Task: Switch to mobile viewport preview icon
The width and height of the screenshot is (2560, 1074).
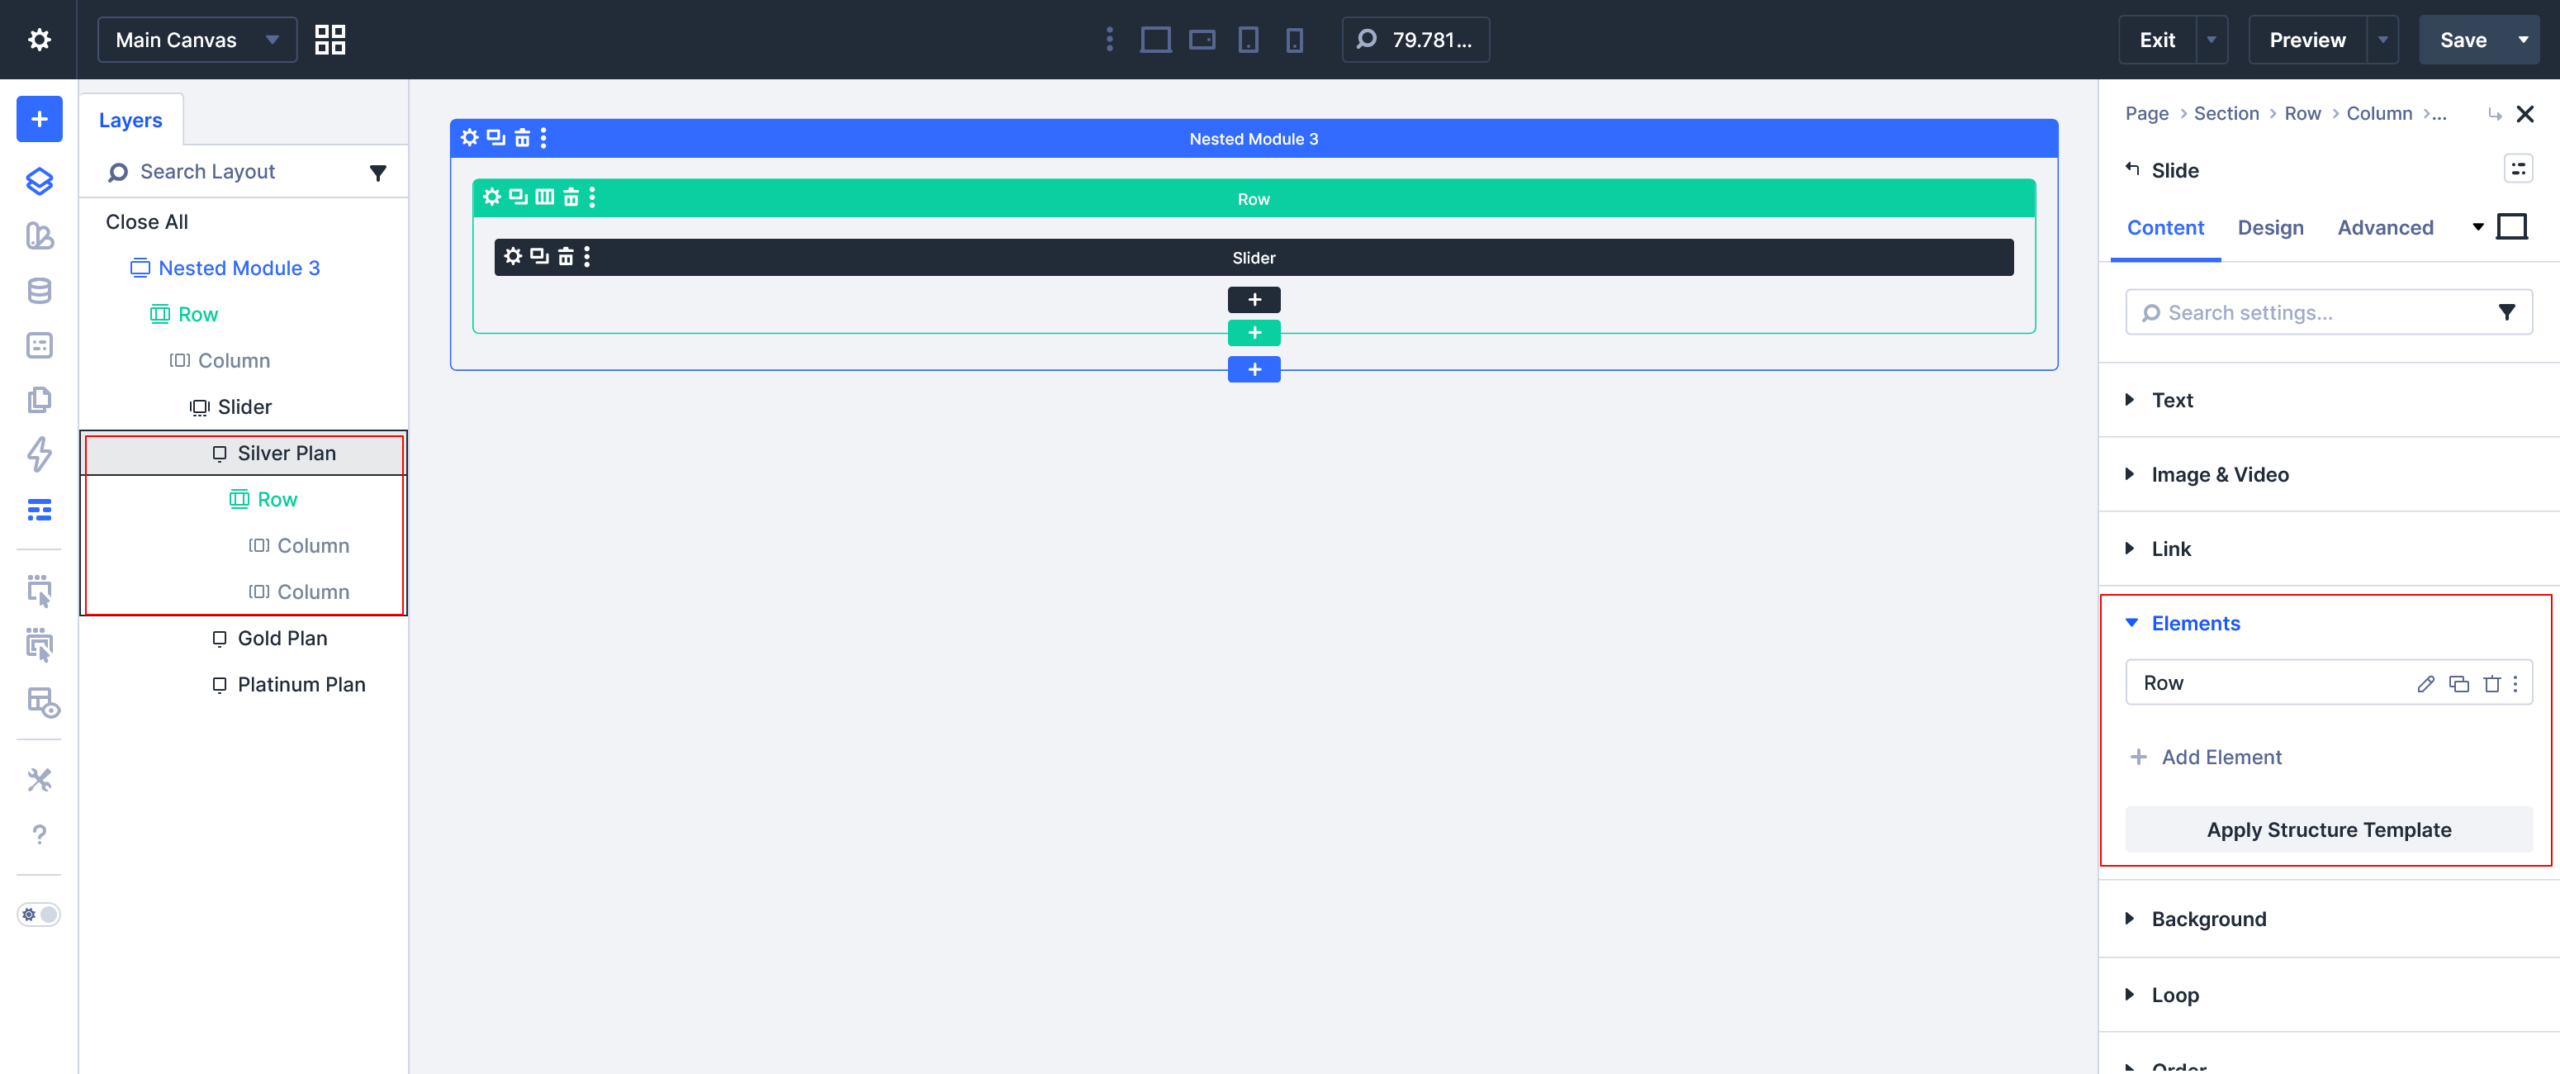Action: (1295, 39)
